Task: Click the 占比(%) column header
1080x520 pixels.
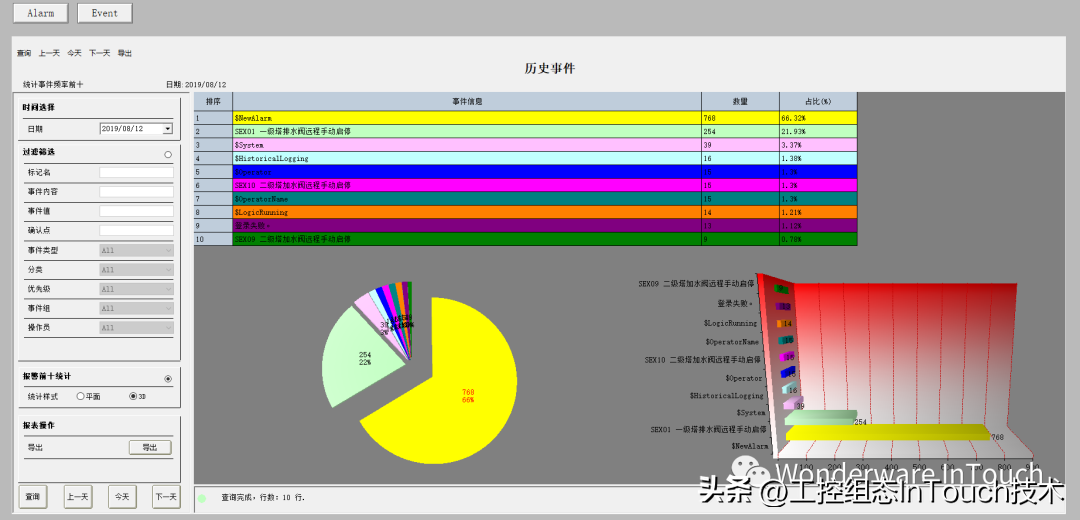Action: pyautogui.click(x=818, y=102)
